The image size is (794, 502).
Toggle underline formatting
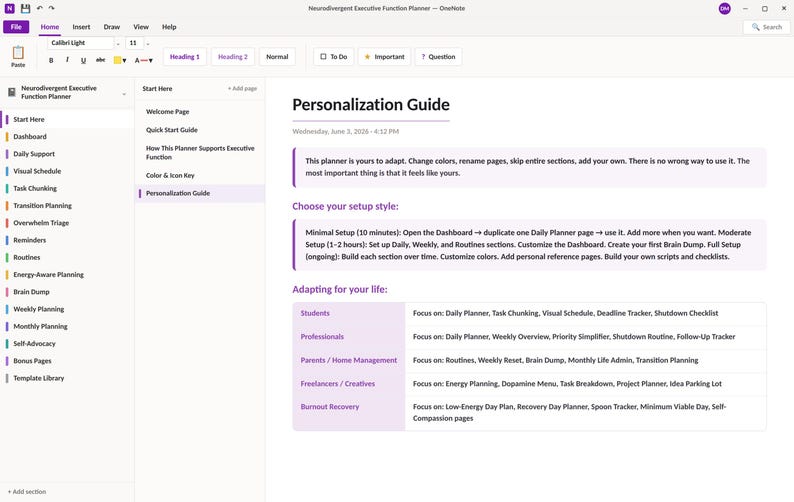point(83,60)
